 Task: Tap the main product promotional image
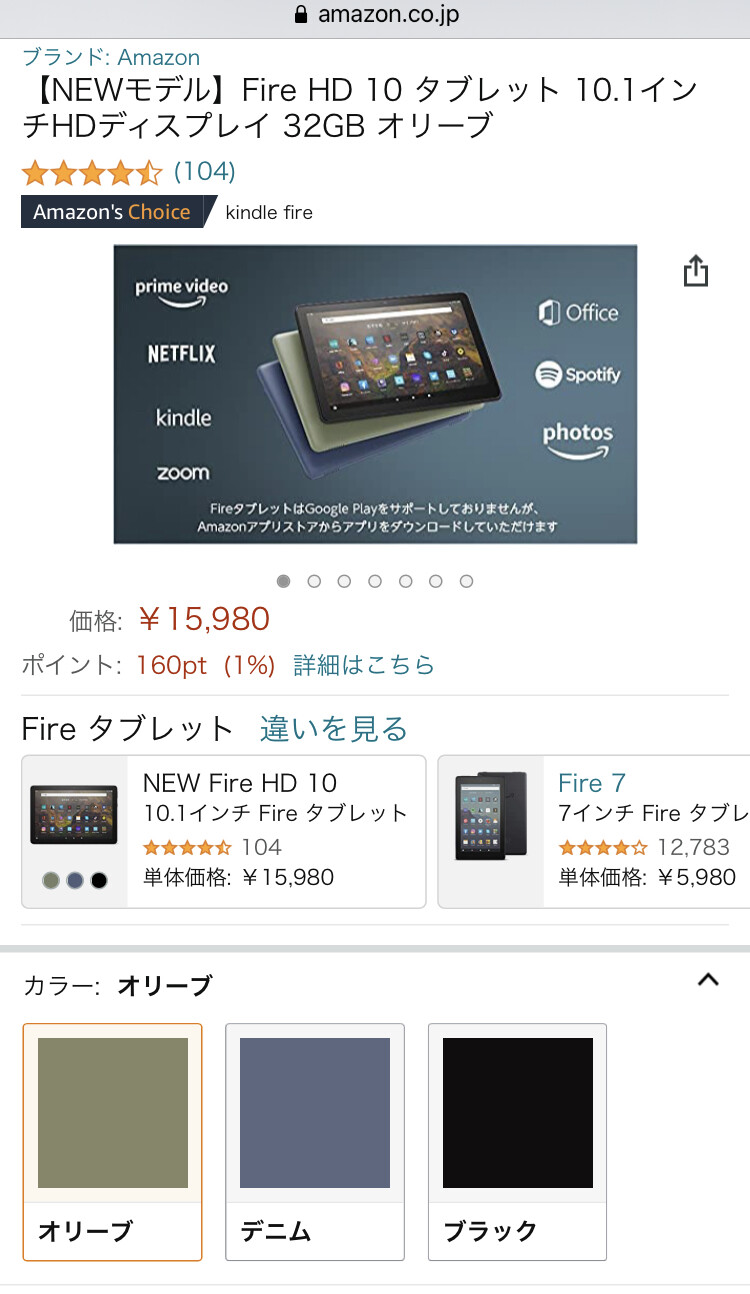point(375,394)
